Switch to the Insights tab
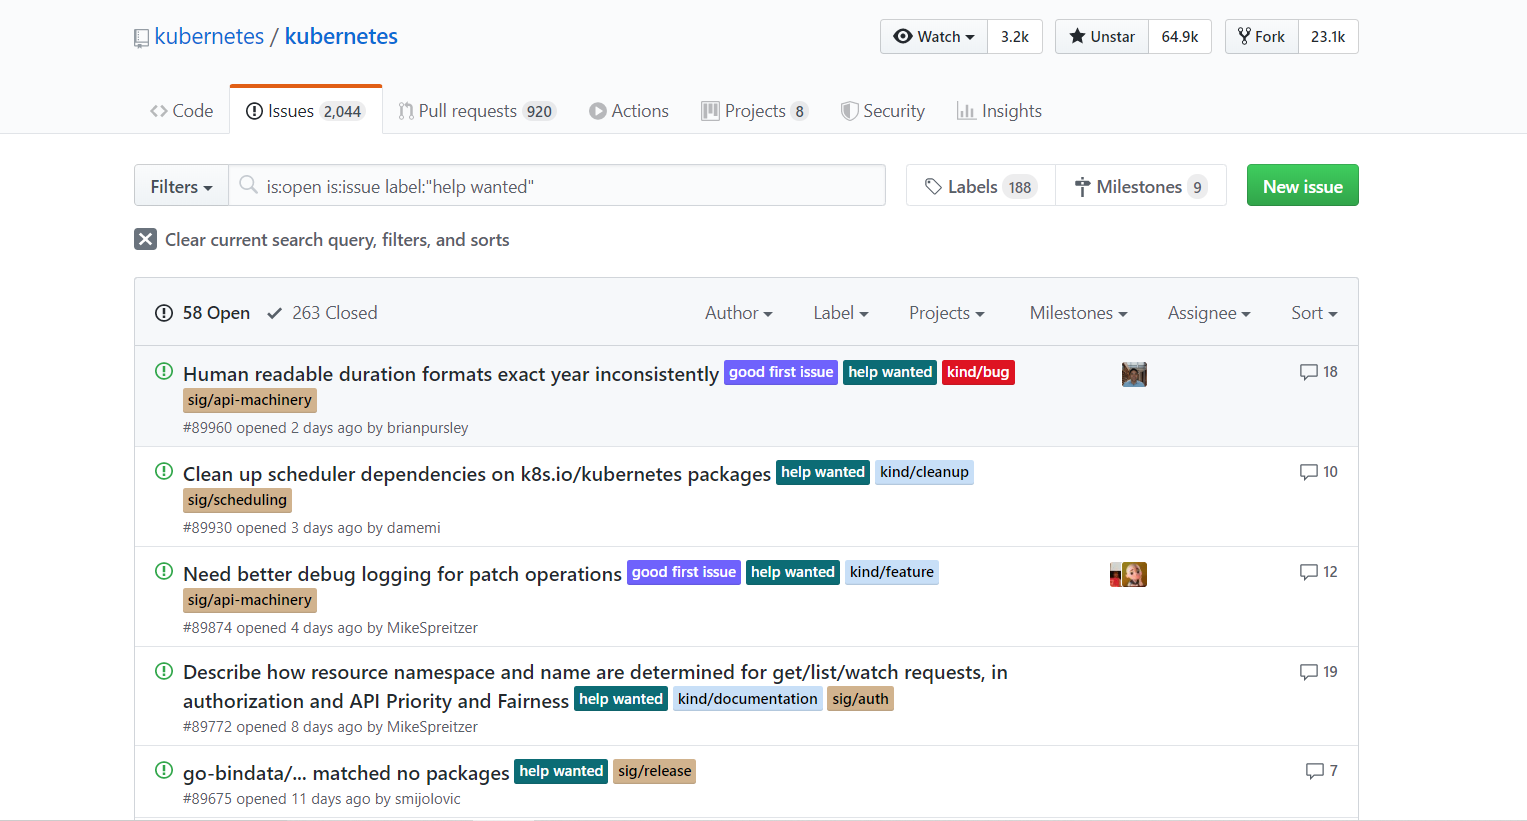Viewport: 1527px width, 821px height. [999, 111]
